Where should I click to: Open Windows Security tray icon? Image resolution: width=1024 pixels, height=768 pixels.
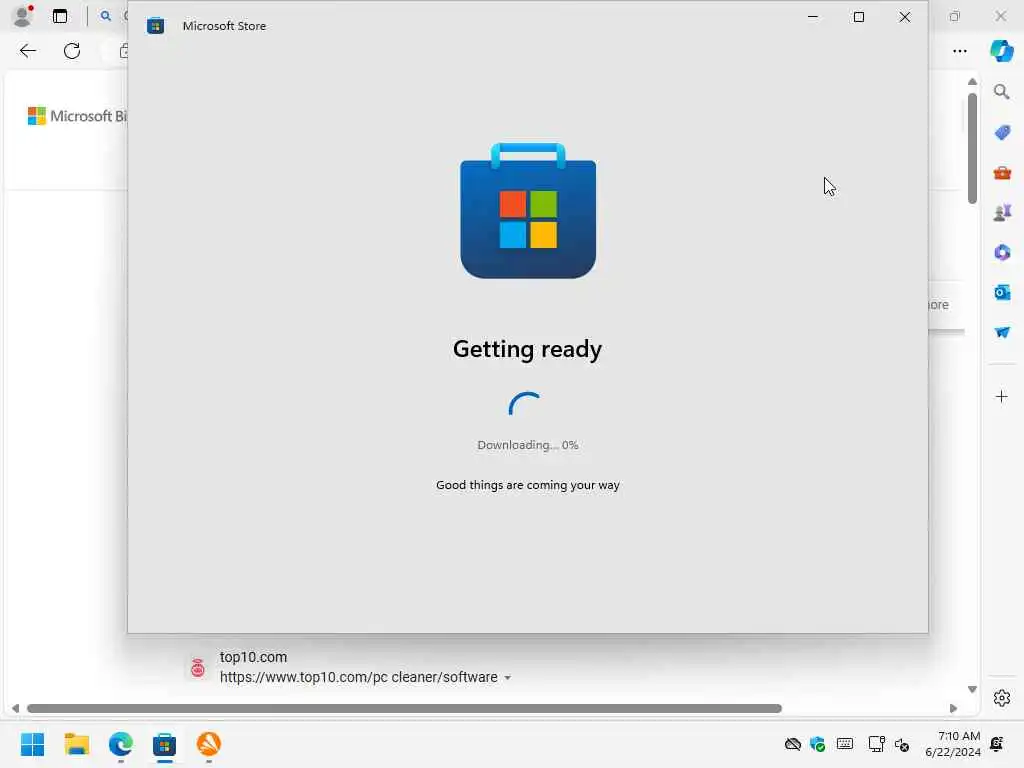(817, 744)
